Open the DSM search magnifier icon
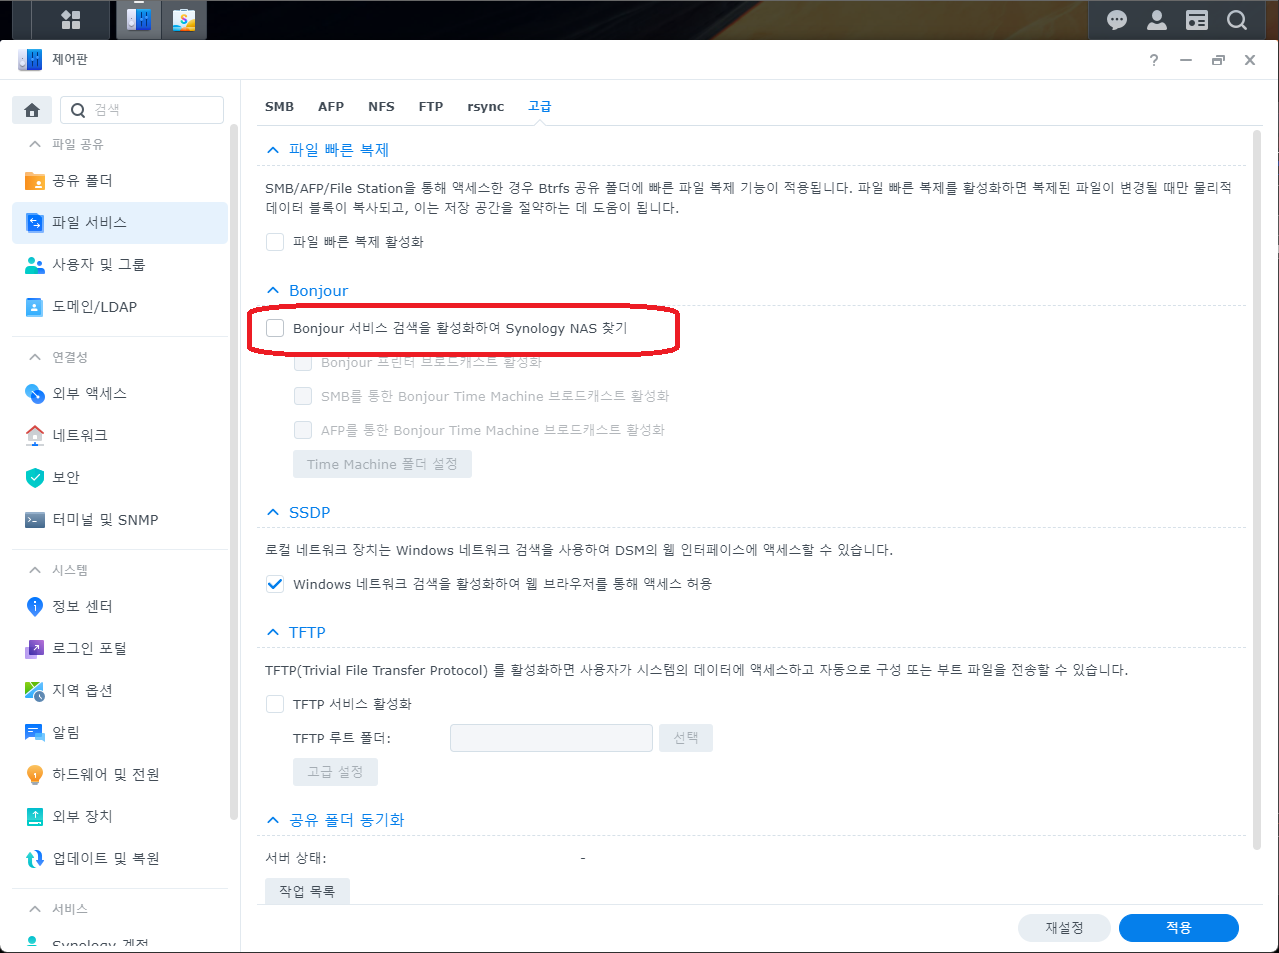This screenshot has height=953, width=1279. pos(1237,20)
